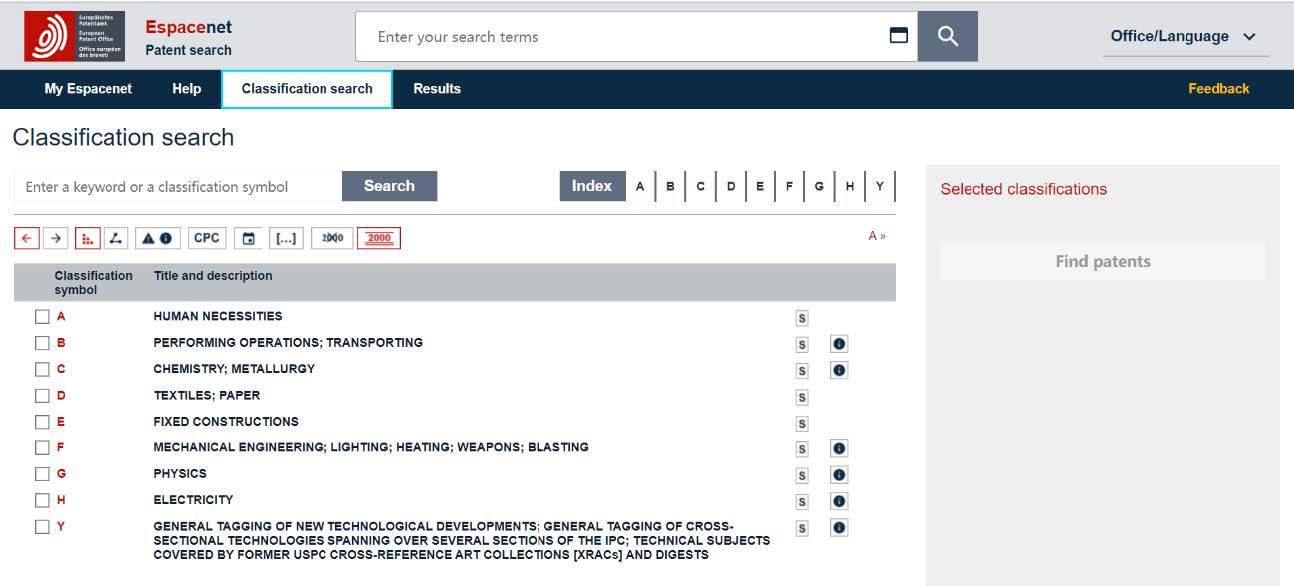The image size is (1294, 586).
Task: Check the box for section G
Action: (42, 474)
